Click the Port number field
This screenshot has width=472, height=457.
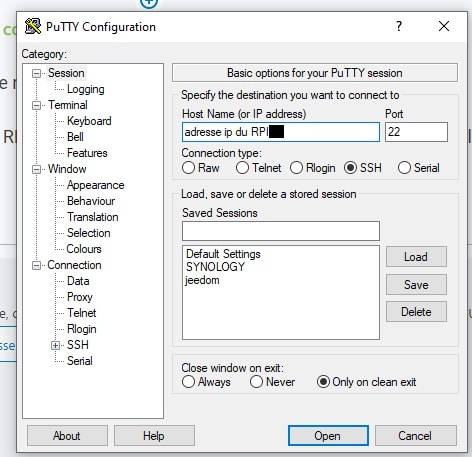click(x=416, y=132)
